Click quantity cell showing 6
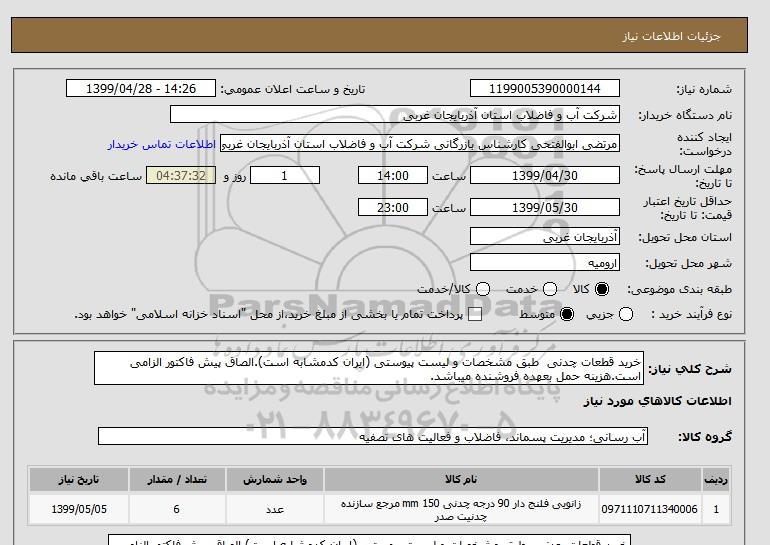Screen dimensions: 770x545 point(177,510)
